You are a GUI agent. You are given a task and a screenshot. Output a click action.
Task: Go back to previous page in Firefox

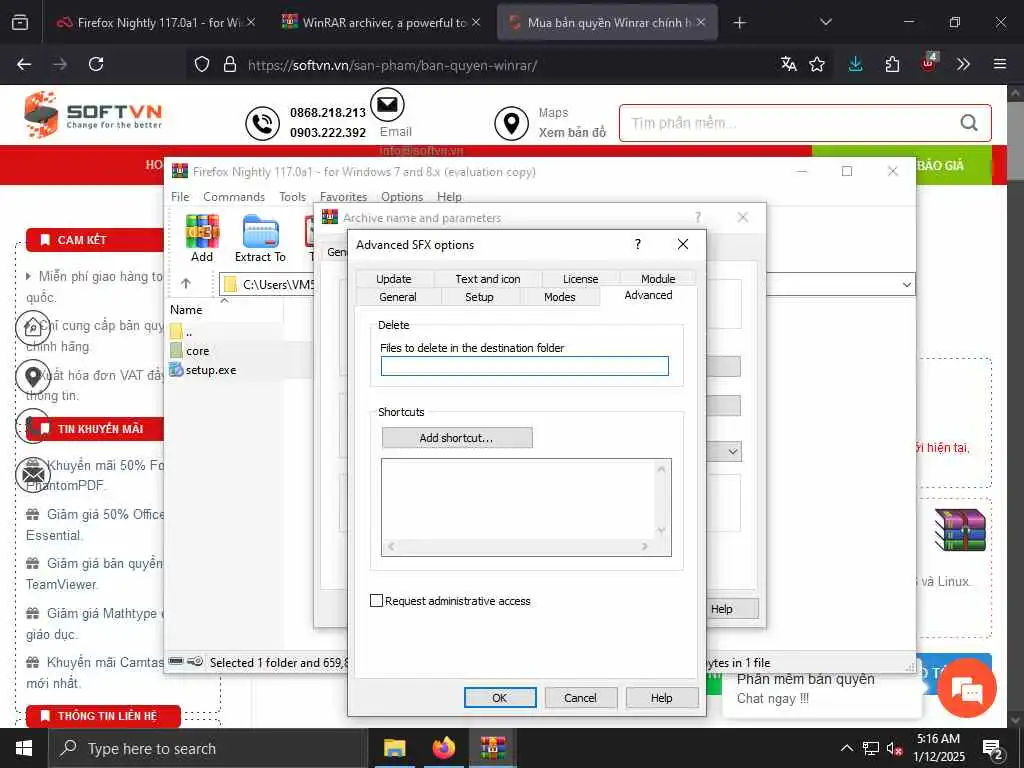tap(24, 64)
